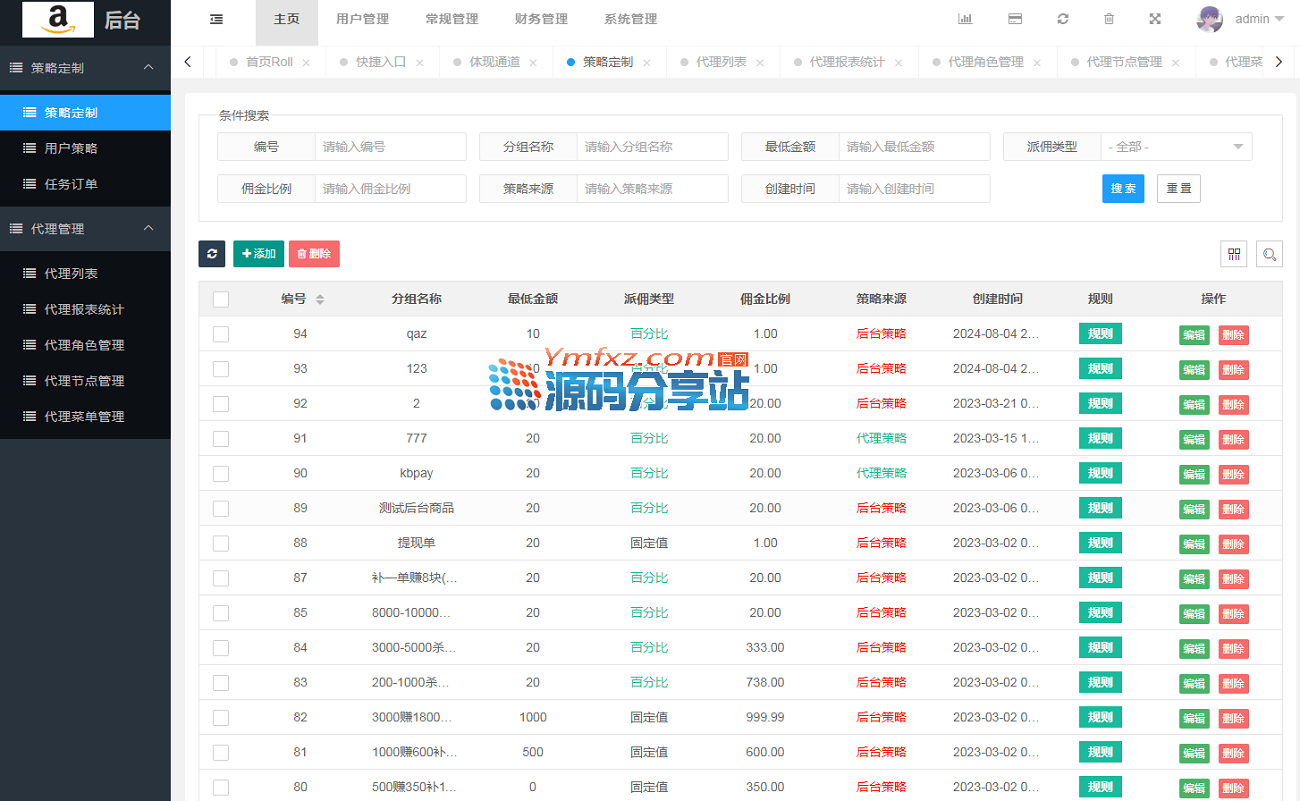This screenshot has width=1300, height=801.
Task: Tick the checkbox for row 88
Action: click(x=221, y=543)
